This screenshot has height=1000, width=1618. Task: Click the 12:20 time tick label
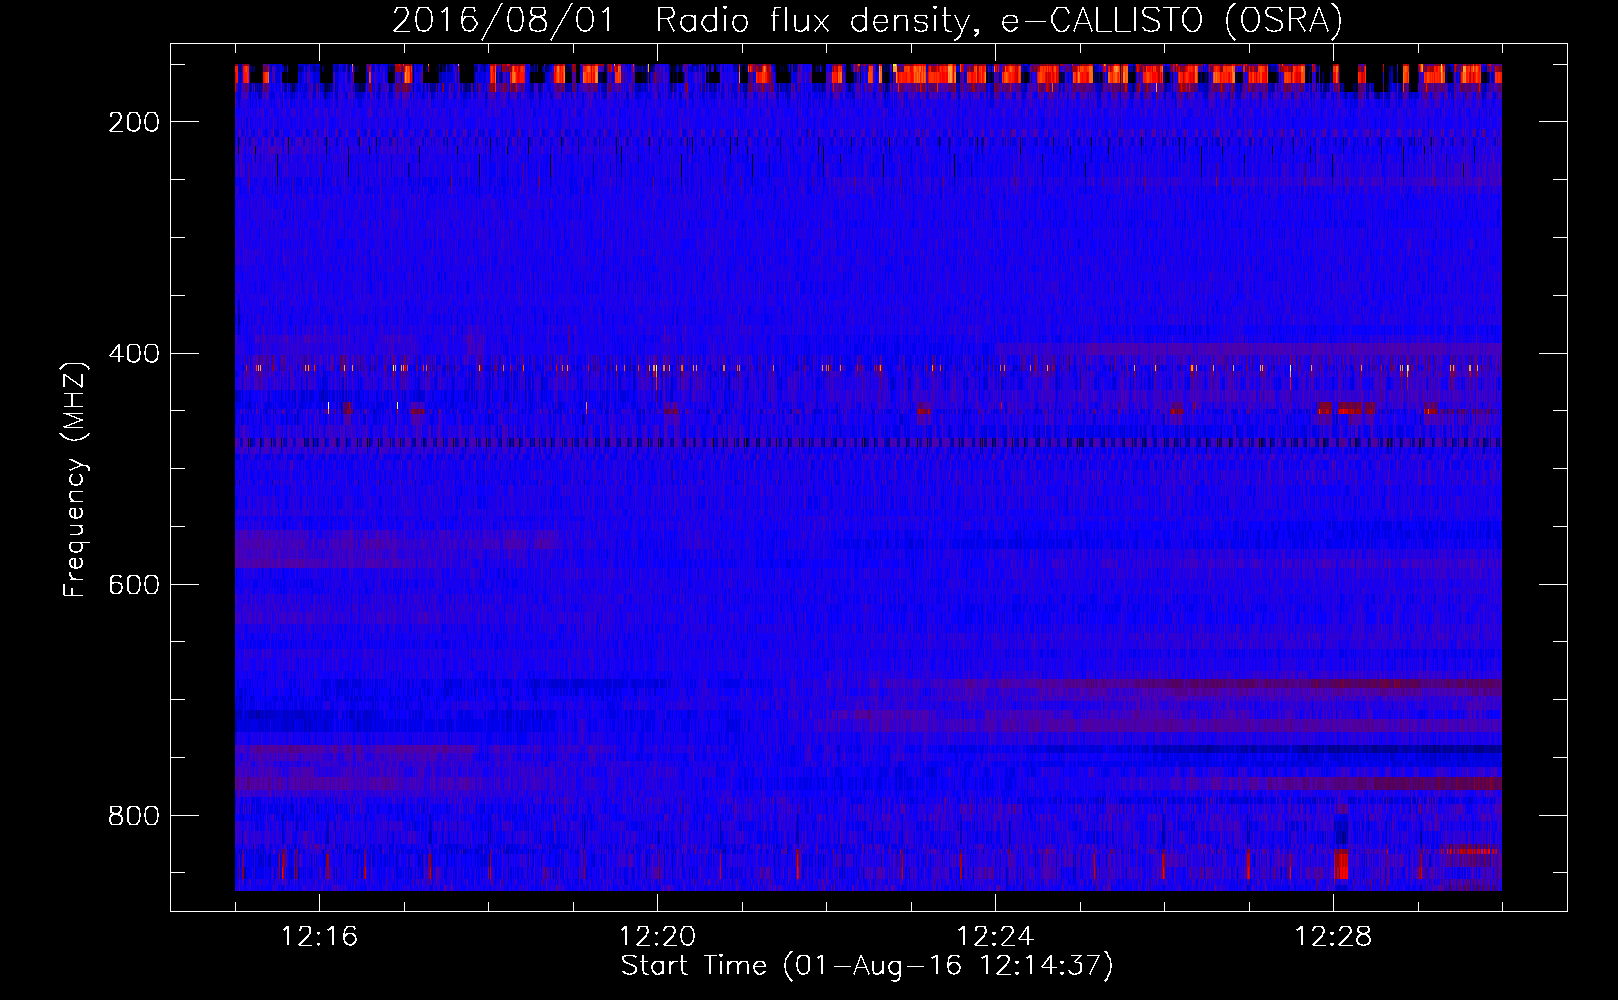point(657,937)
